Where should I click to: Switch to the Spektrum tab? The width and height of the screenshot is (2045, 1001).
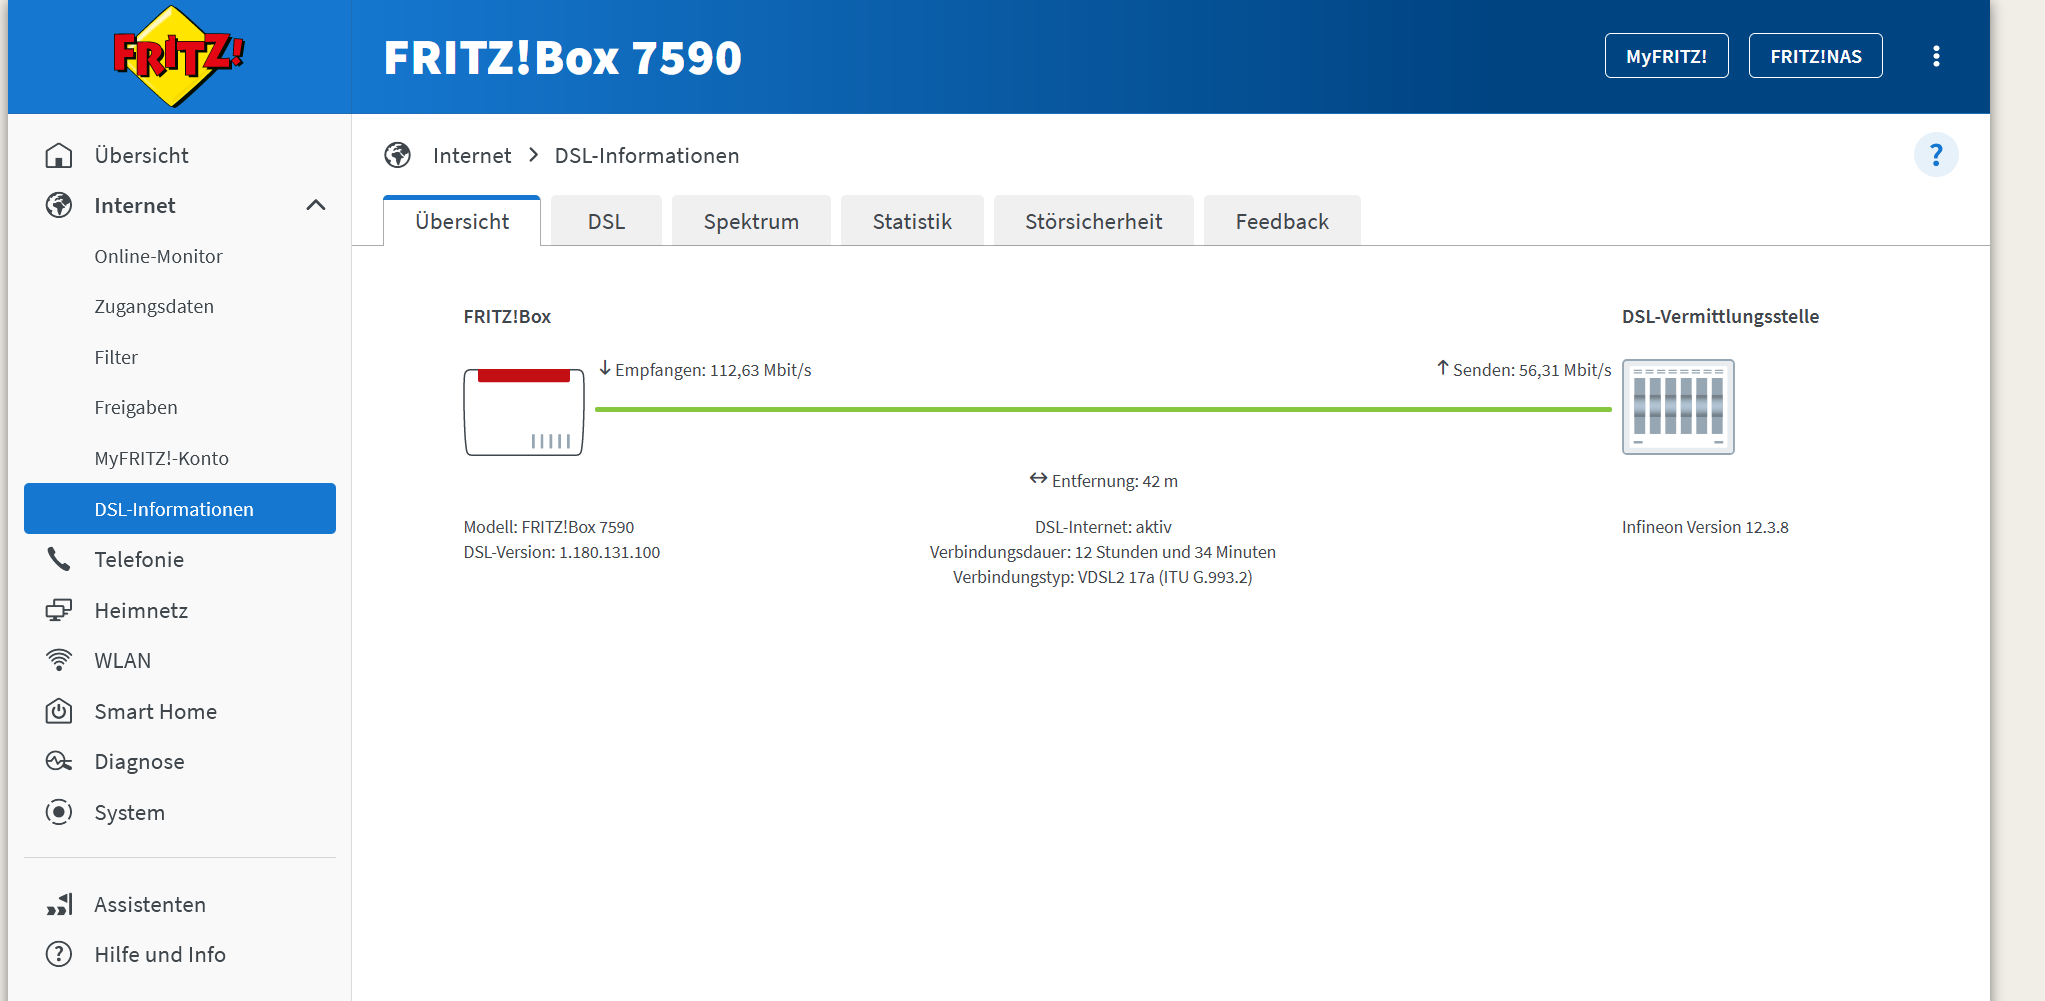pos(751,221)
